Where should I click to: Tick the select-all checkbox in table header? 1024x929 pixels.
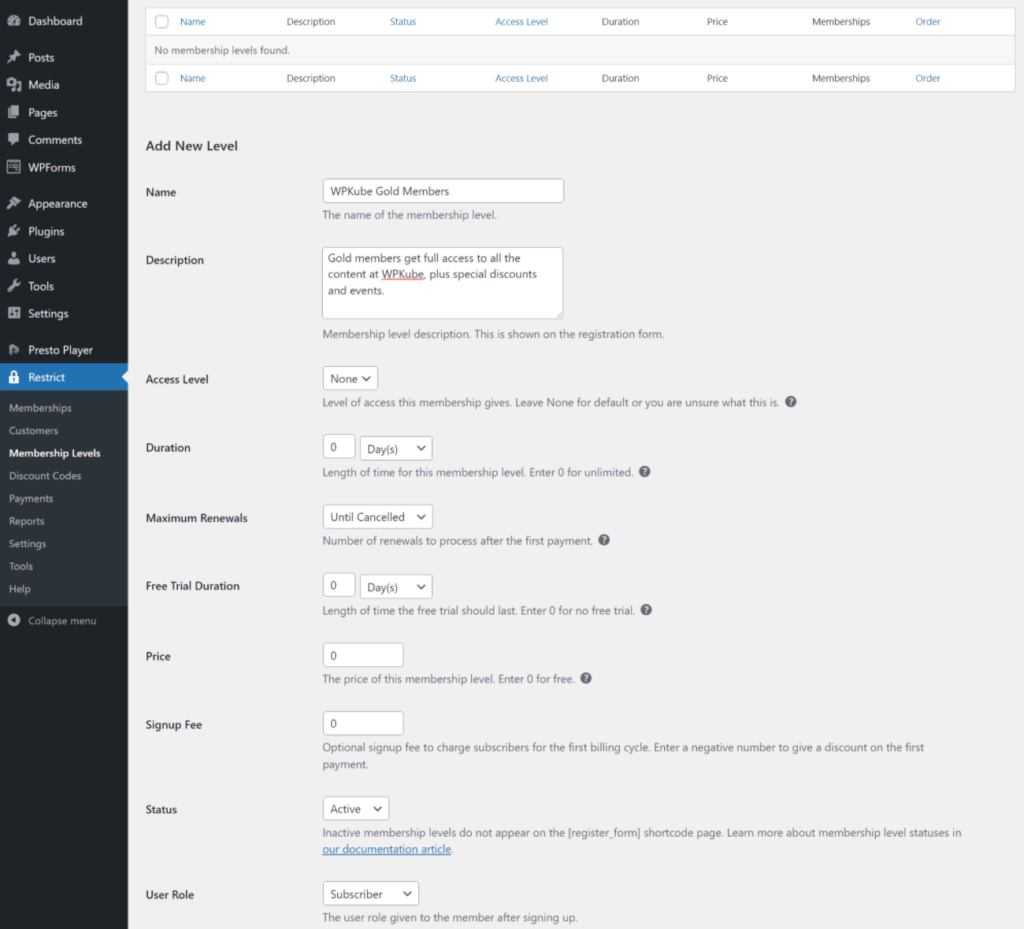(x=162, y=22)
